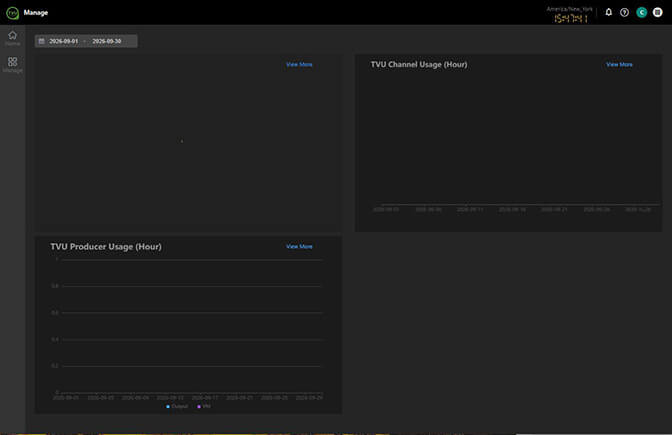
Task: Click View More for TVU Channel Usage
Action: tap(619, 64)
